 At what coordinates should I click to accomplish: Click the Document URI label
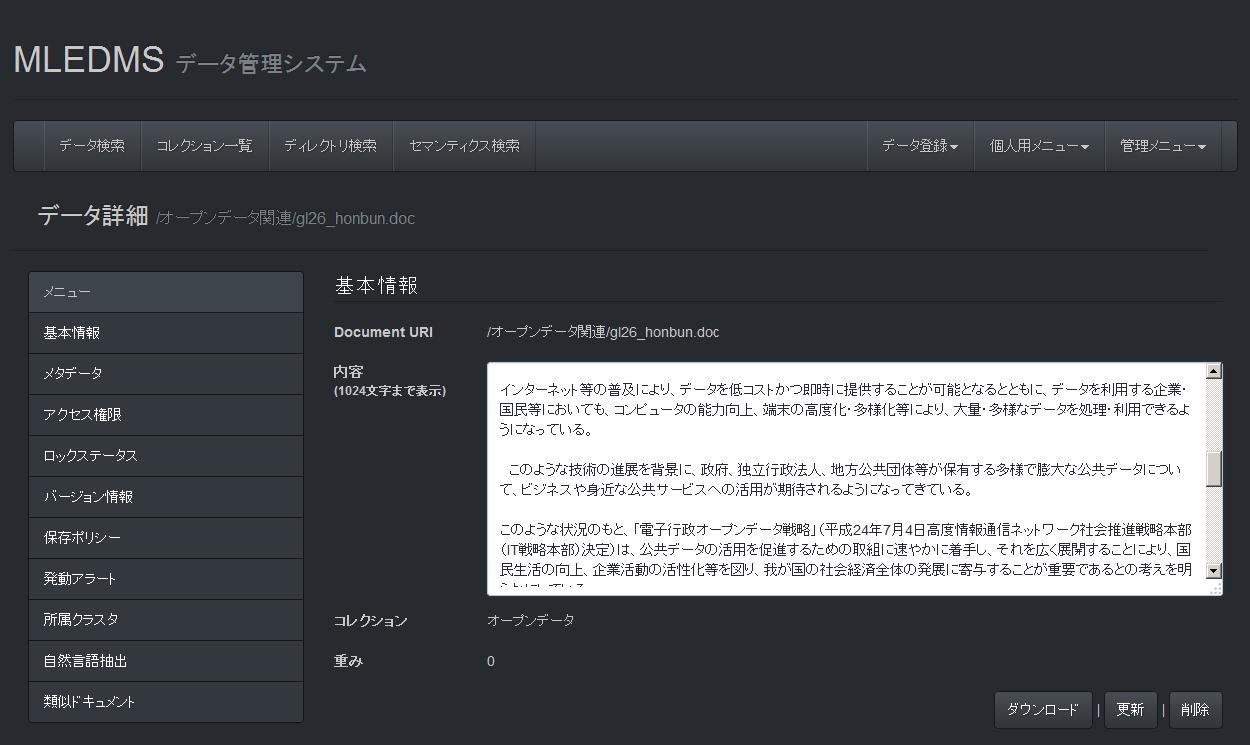tap(384, 332)
